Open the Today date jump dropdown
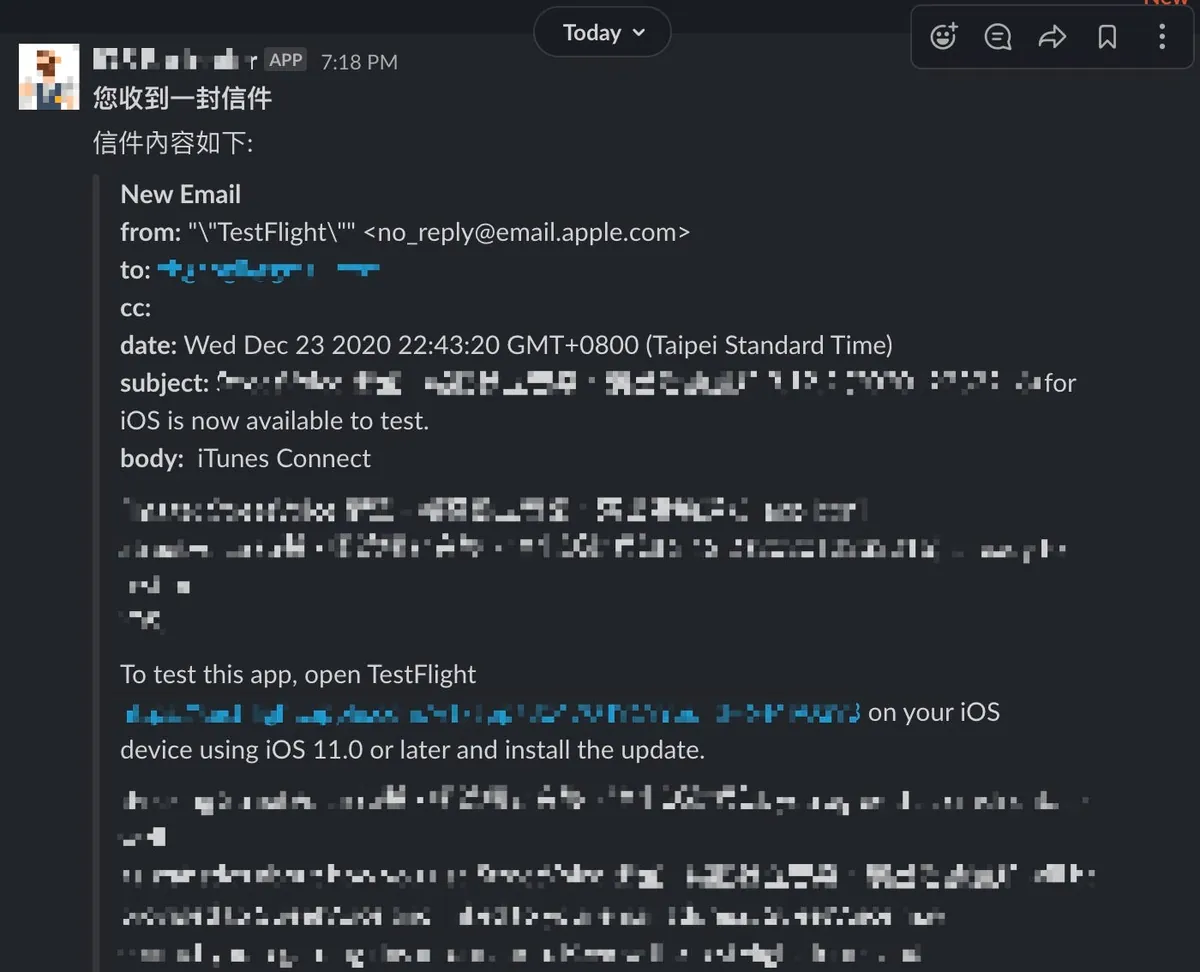Viewport: 1200px width, 972px height. 603,33
